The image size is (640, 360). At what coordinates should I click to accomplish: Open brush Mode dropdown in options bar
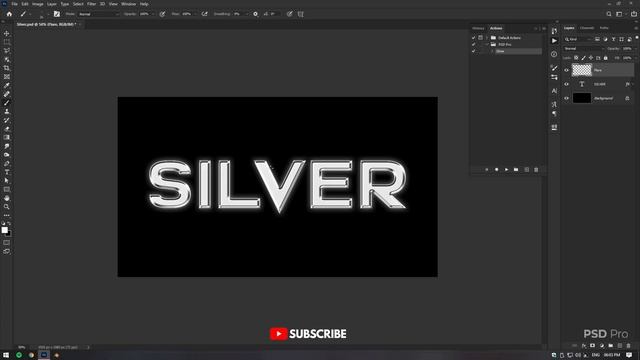pos(99,14)
